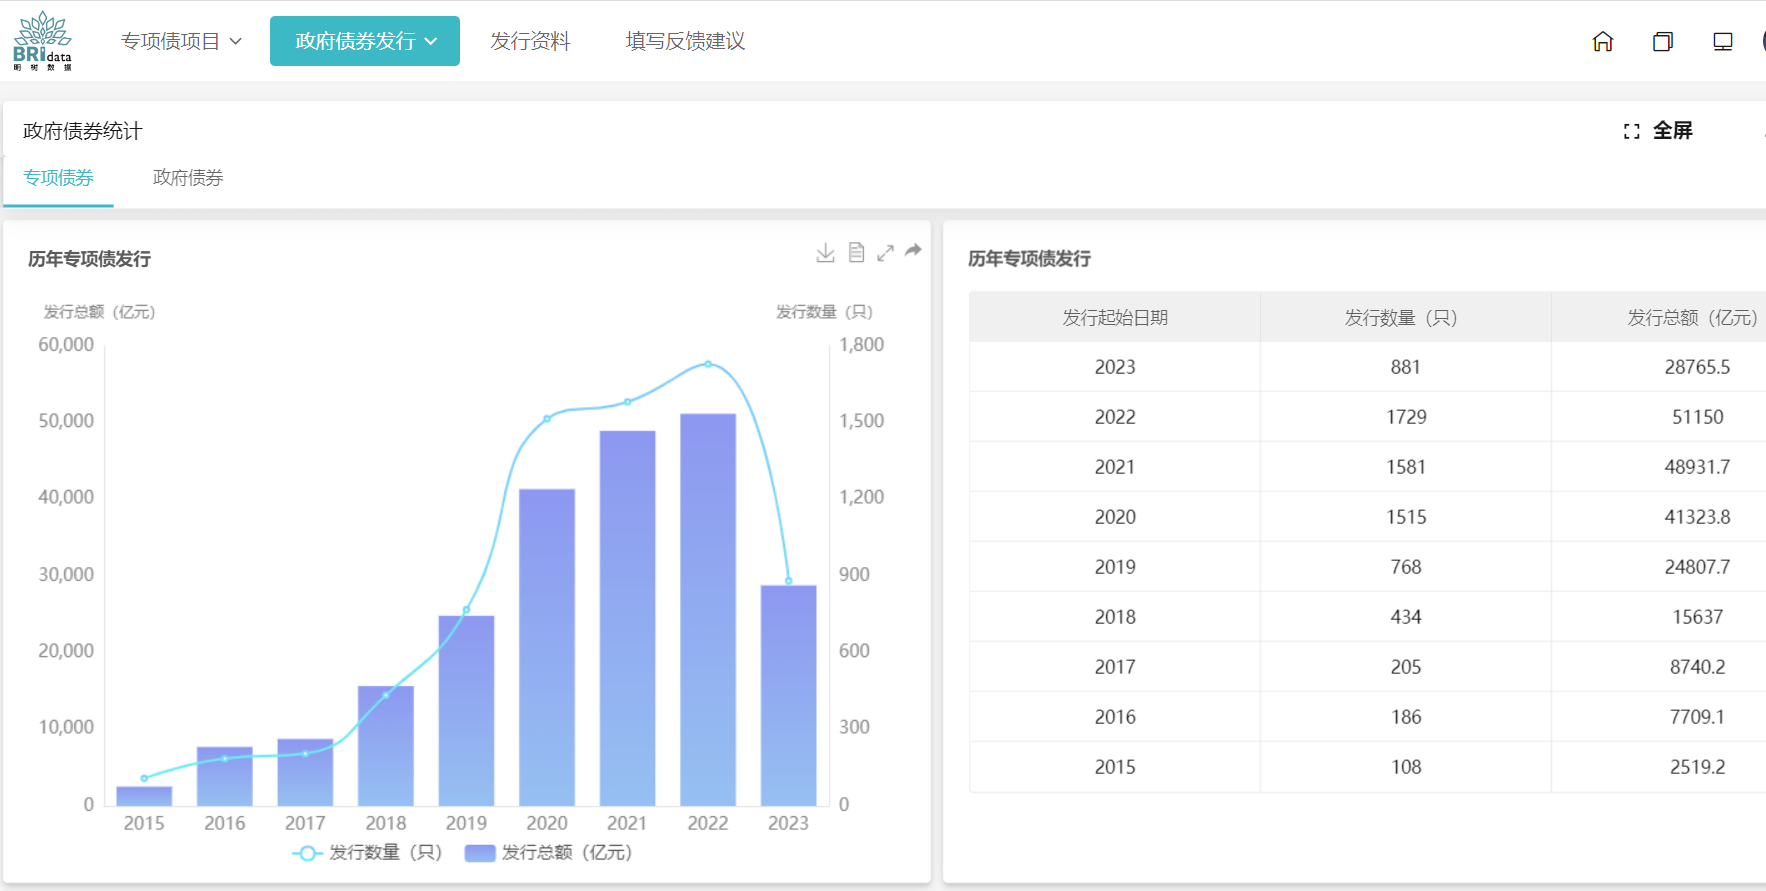Click table cell with year 2017
The image size is (1766, 891).
[x=1115, y=667]
